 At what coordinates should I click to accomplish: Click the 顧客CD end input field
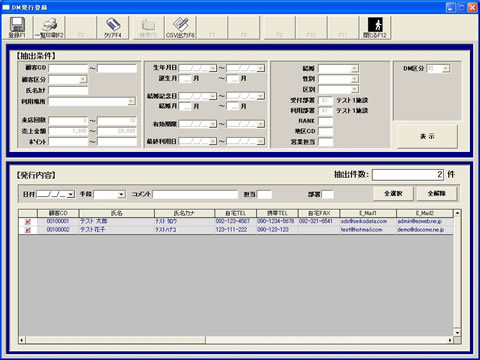117,68
